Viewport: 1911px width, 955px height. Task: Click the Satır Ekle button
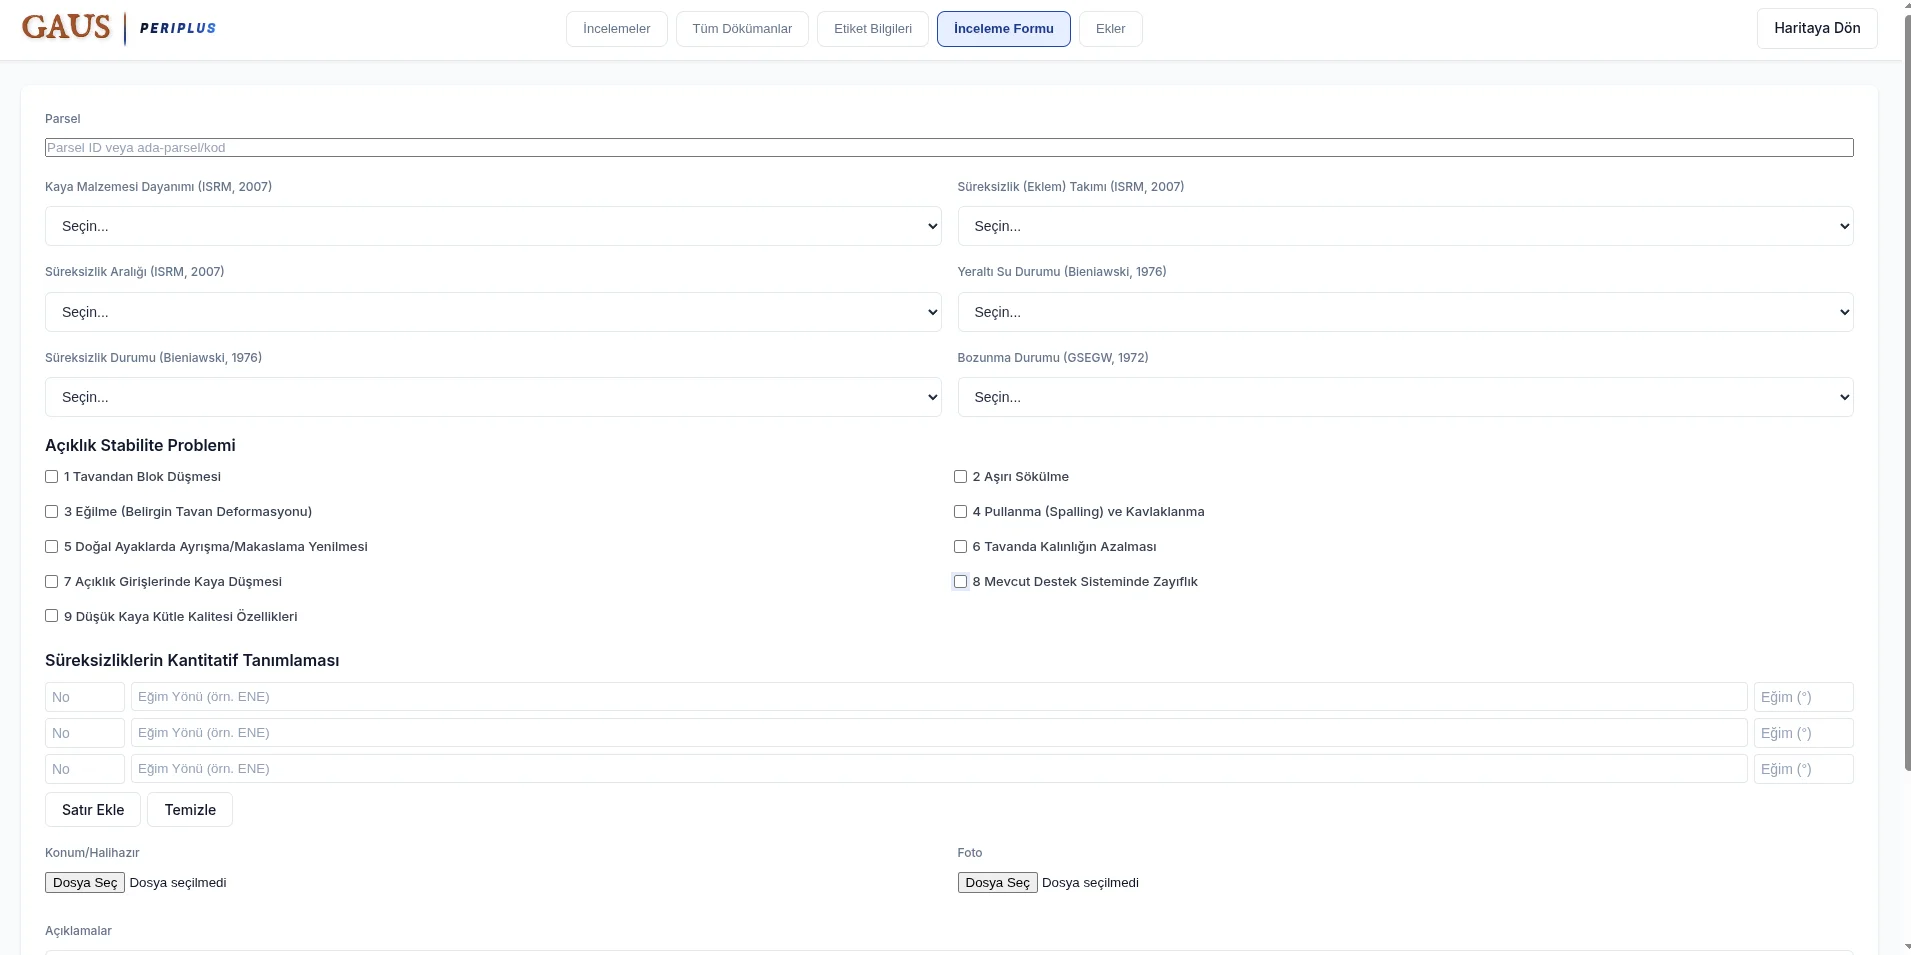click(93, 810)
